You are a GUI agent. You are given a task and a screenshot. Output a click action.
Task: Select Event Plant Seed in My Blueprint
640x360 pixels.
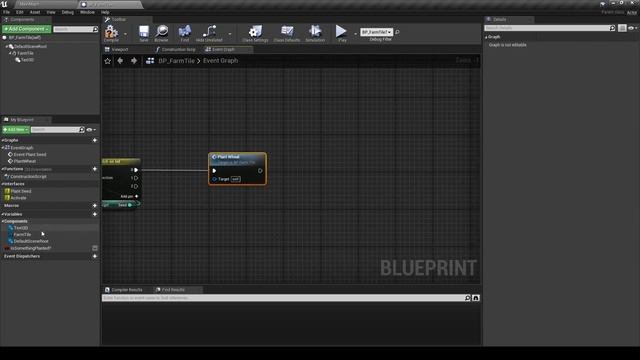pos(30,154)
